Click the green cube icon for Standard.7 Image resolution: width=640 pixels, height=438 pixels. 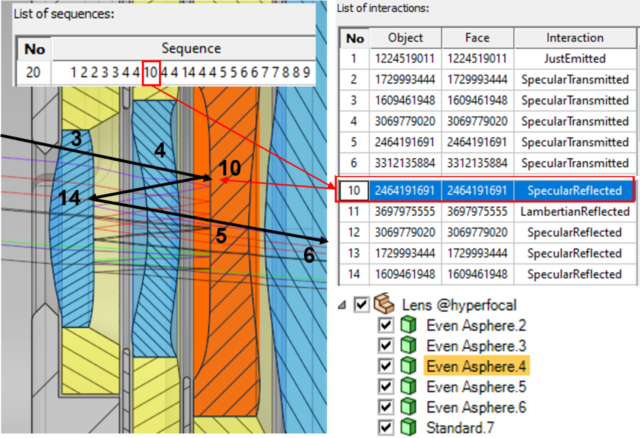(409, 428)
